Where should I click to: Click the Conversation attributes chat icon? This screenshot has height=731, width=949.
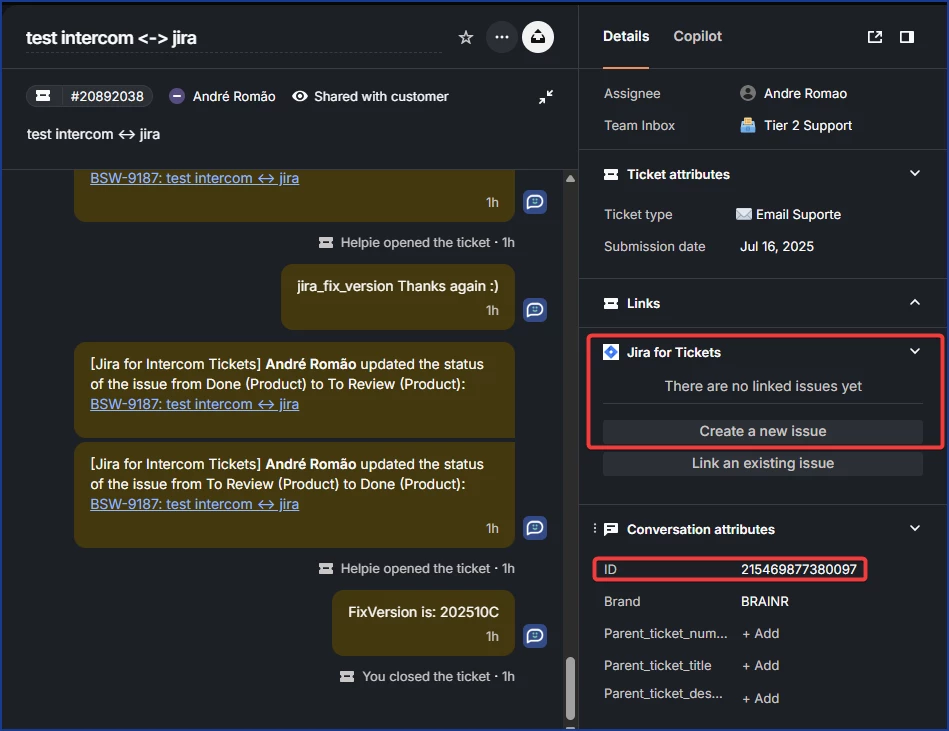pos(611,529)
